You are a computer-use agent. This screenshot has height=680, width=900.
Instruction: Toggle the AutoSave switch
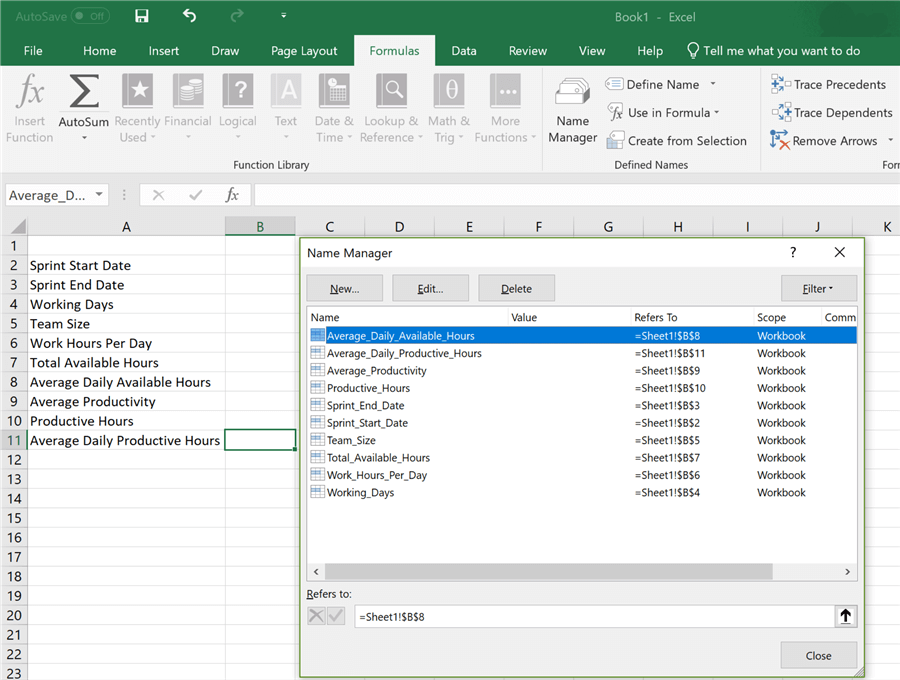tap(90, 17)
